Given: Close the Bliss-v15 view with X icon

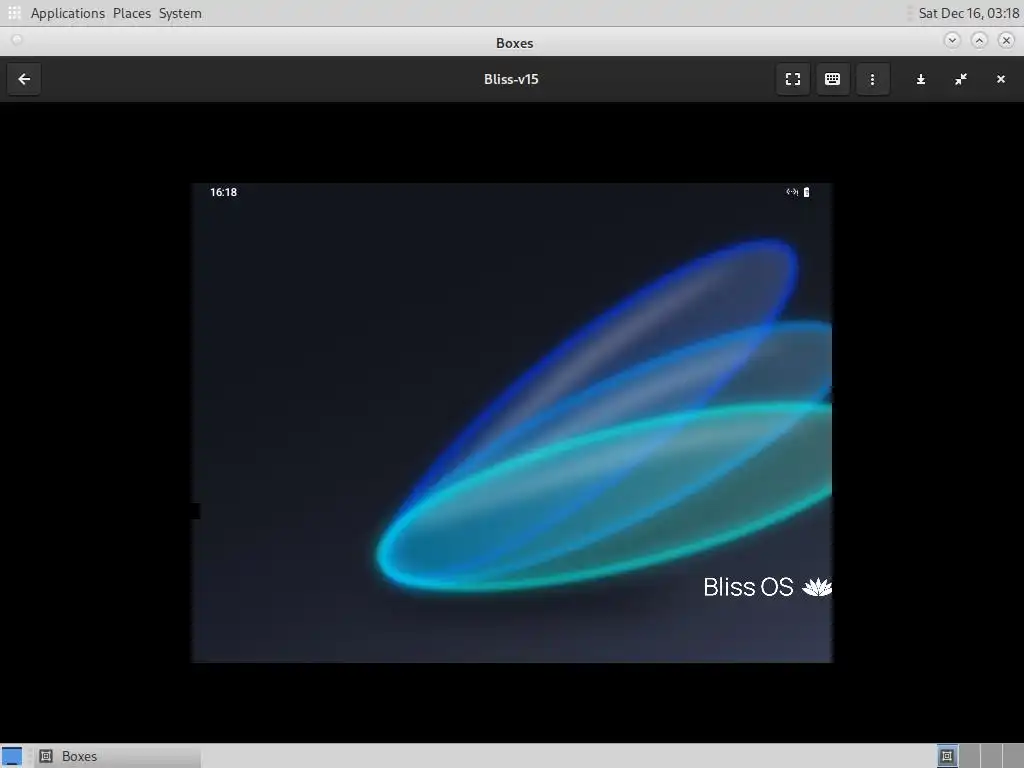Looking at the screenshot, I should pos(1000,79).
